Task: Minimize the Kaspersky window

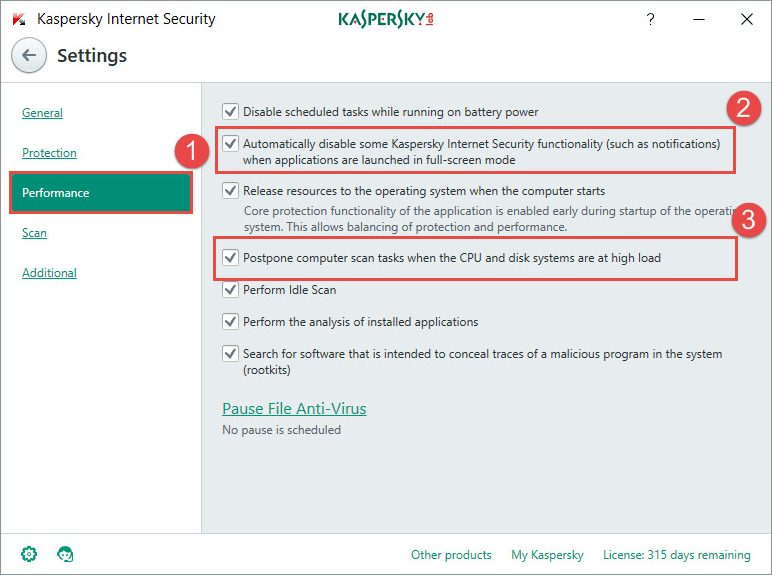Action: pos(699,19)
